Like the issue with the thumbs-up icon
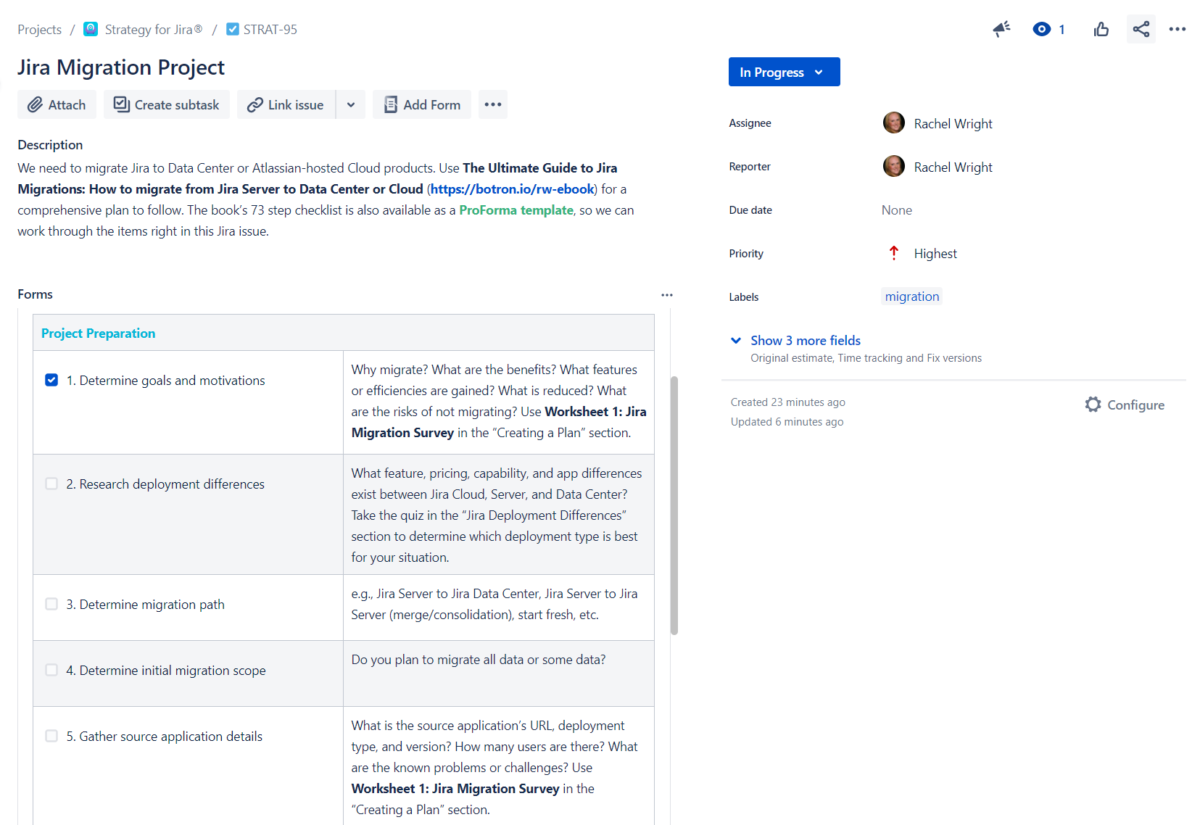1200x825 pixels. tap(1101, 29)
